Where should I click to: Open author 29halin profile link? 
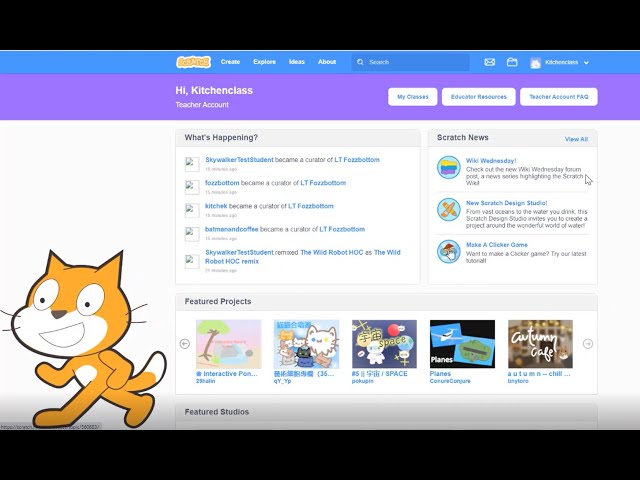pyautogui.click(x=205, y=381)
